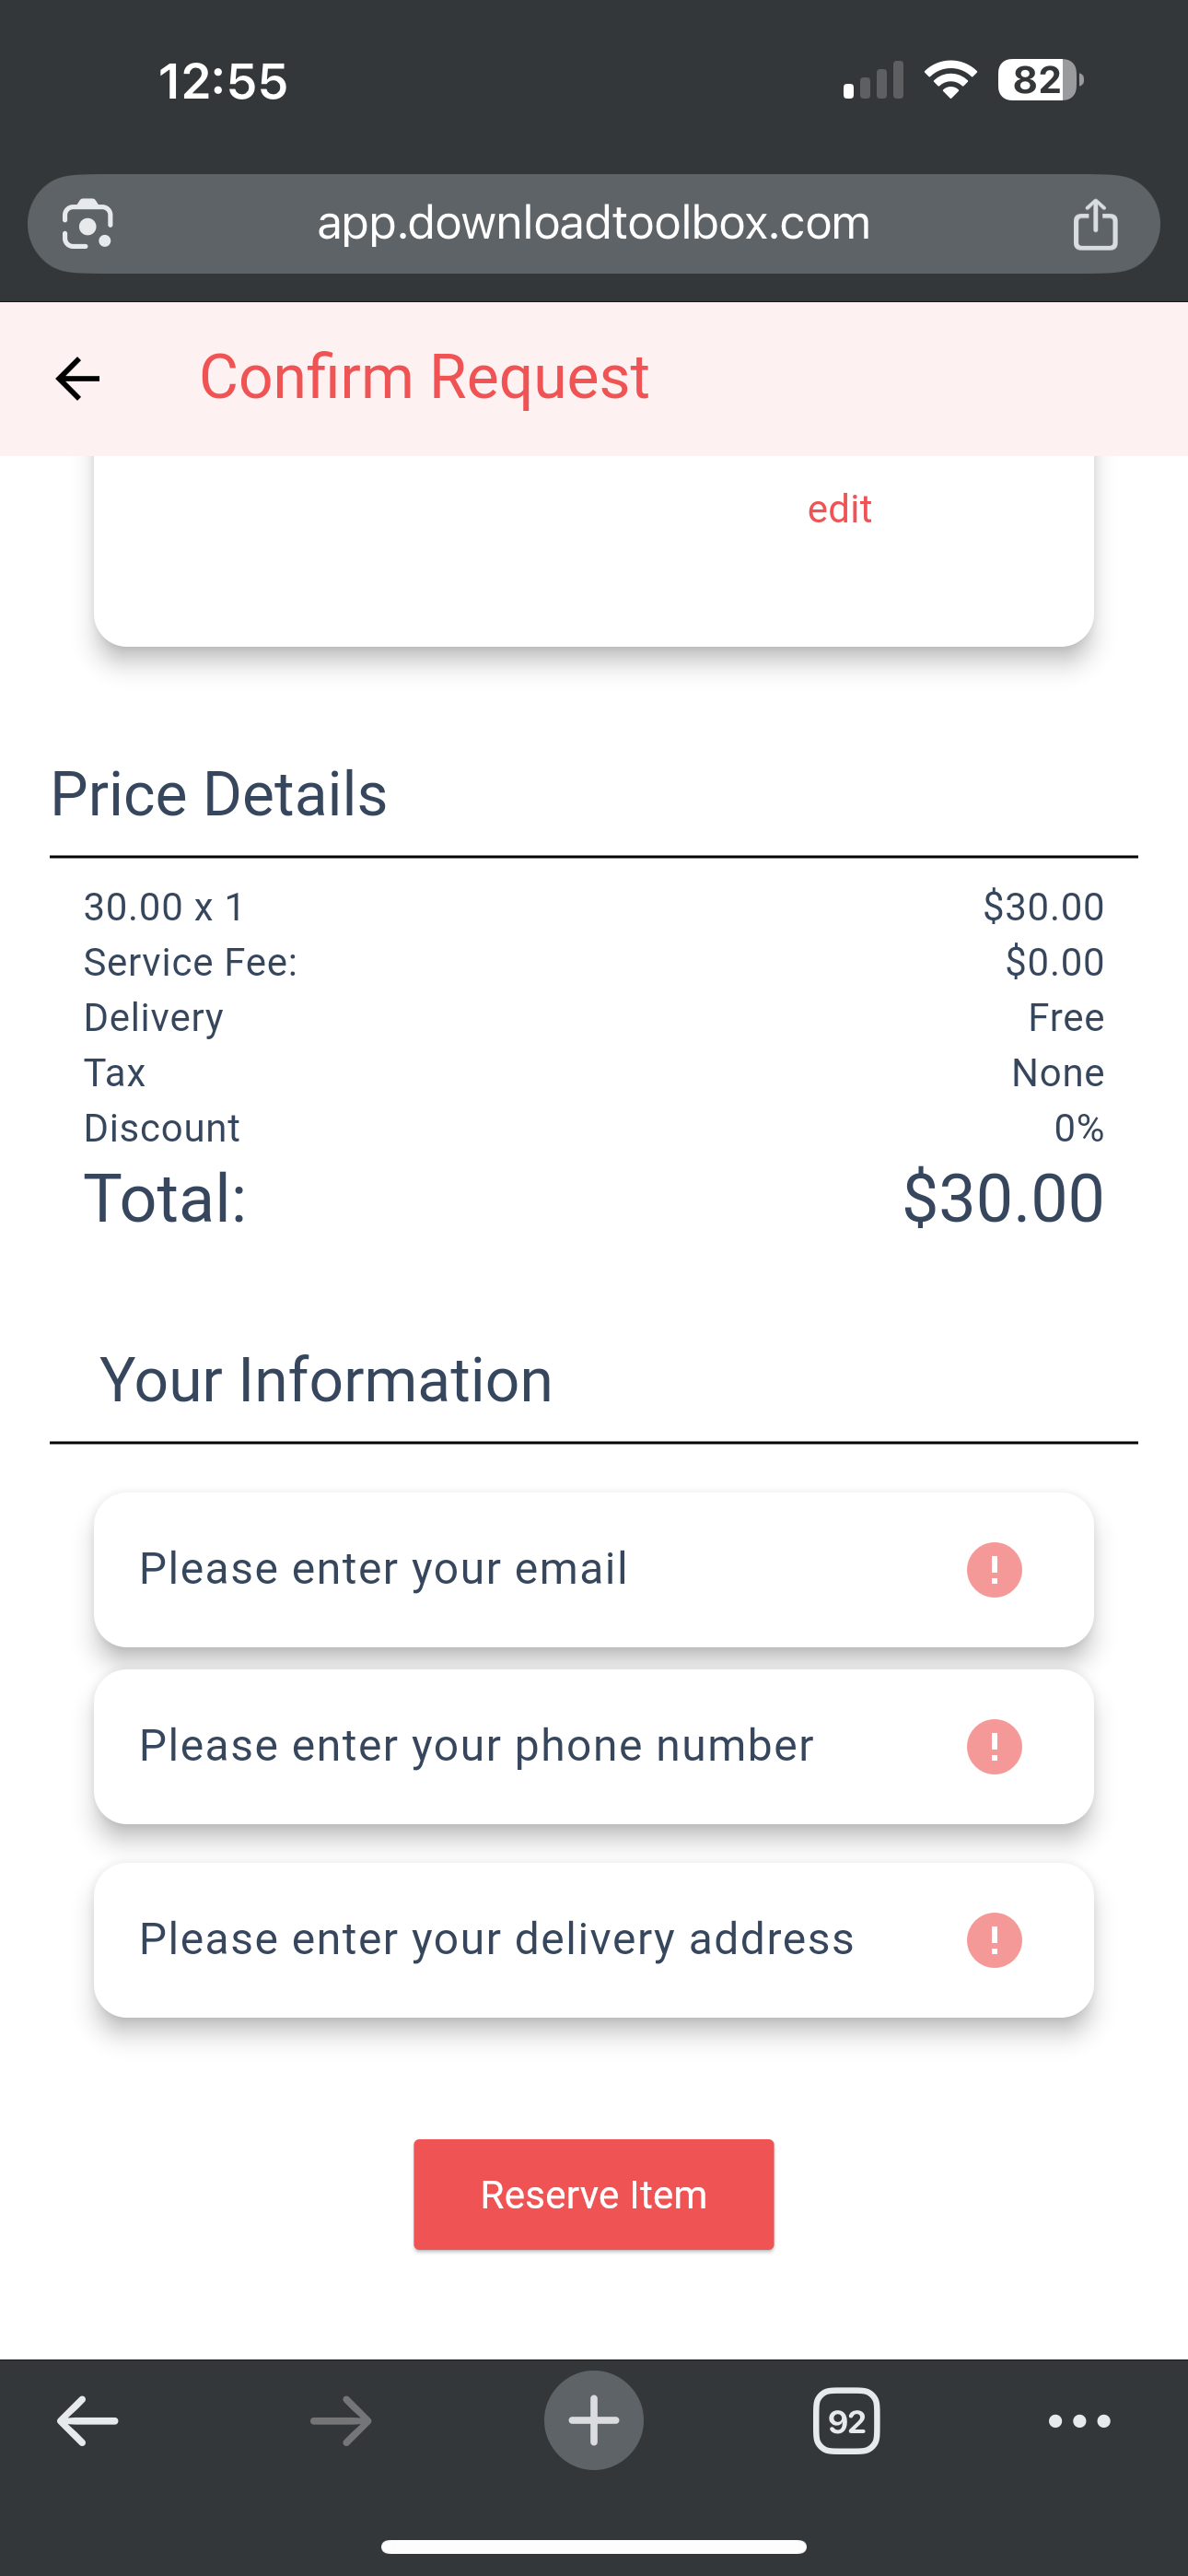
Task: Tap the Total price amount $30.00
Action: (x=1003, y=1198)
